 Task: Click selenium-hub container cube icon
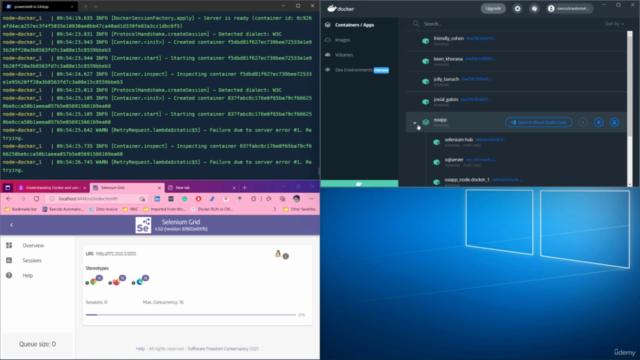436,142
